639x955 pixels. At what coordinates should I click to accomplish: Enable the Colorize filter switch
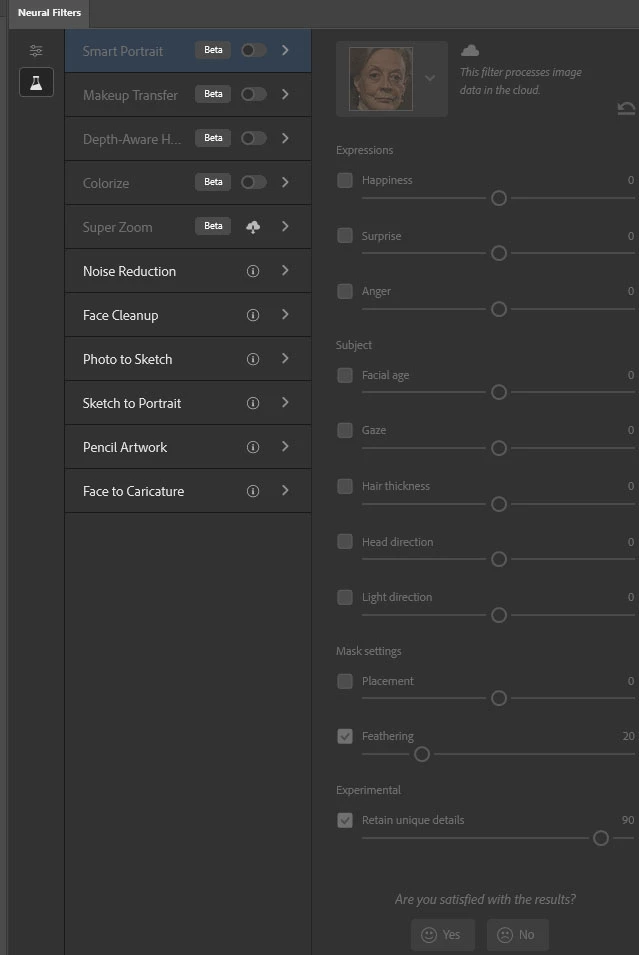pos(253,183)
